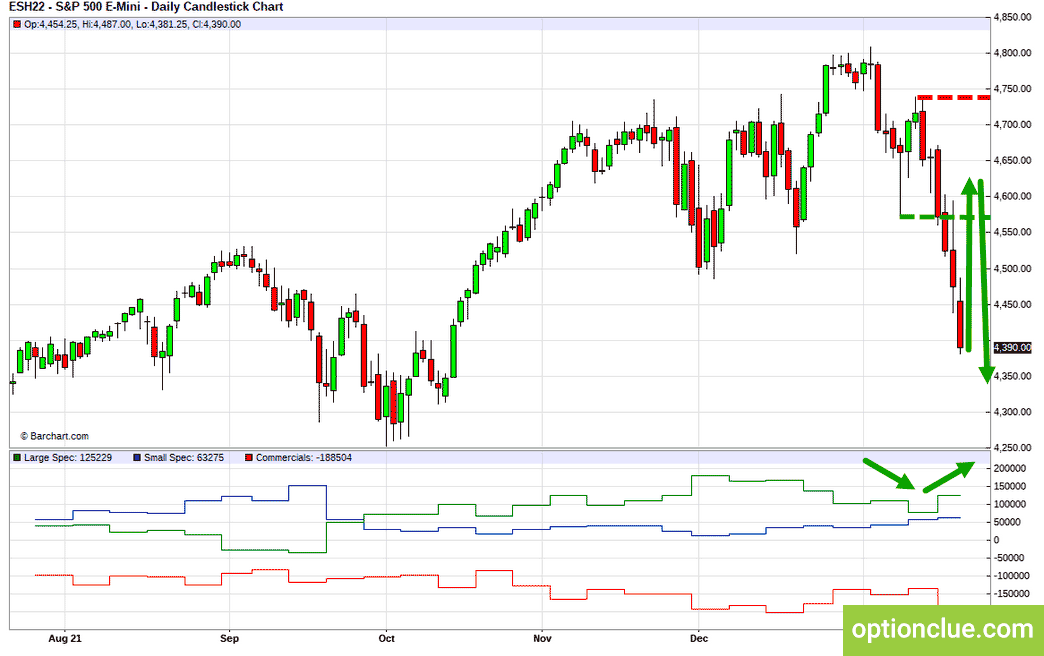The height and width of the screenshot is (656, 1044).
Task: Click the Op:4,454.25 open price value
Action: point(51,25)
